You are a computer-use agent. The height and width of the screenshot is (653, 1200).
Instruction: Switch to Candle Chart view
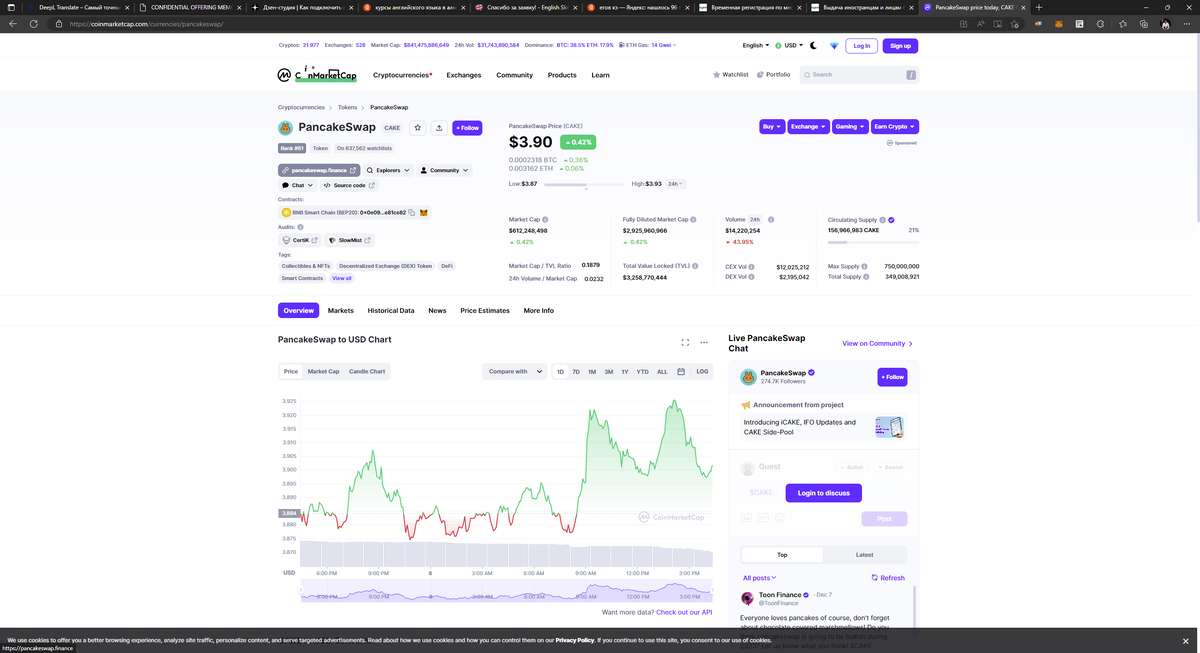pyautogui.click(x=367, y=371)
